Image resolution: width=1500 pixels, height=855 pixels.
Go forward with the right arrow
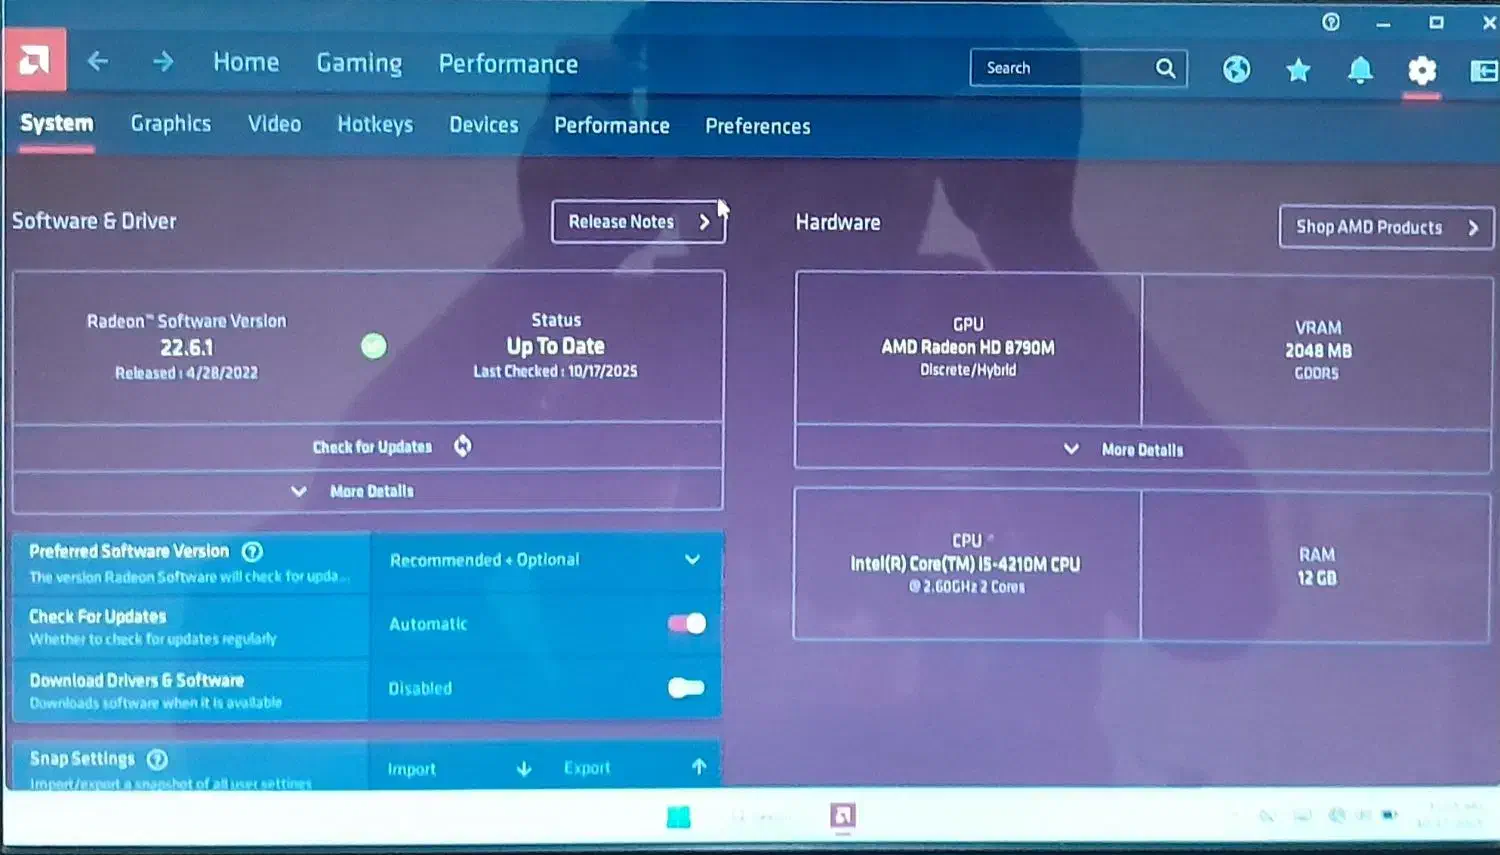(x=163, y=62)
